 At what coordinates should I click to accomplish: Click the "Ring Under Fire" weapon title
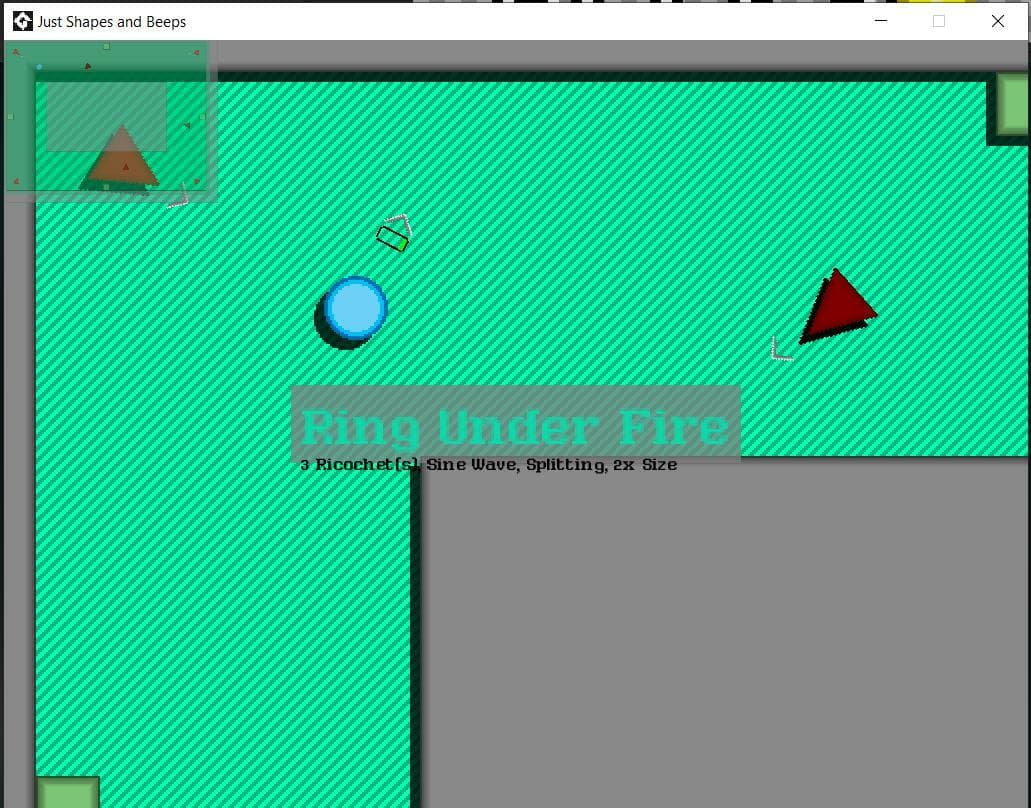[516, 427]
